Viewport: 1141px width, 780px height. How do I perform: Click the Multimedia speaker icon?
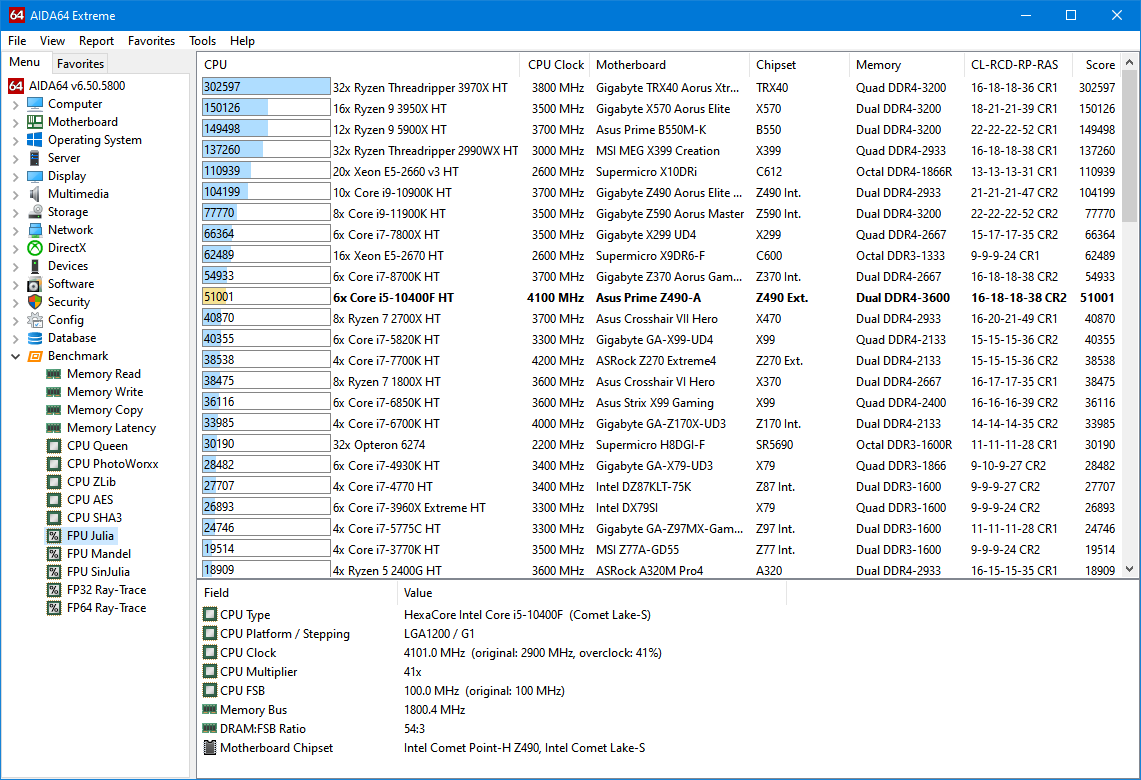pyautogui.click(x=35, y=194)
